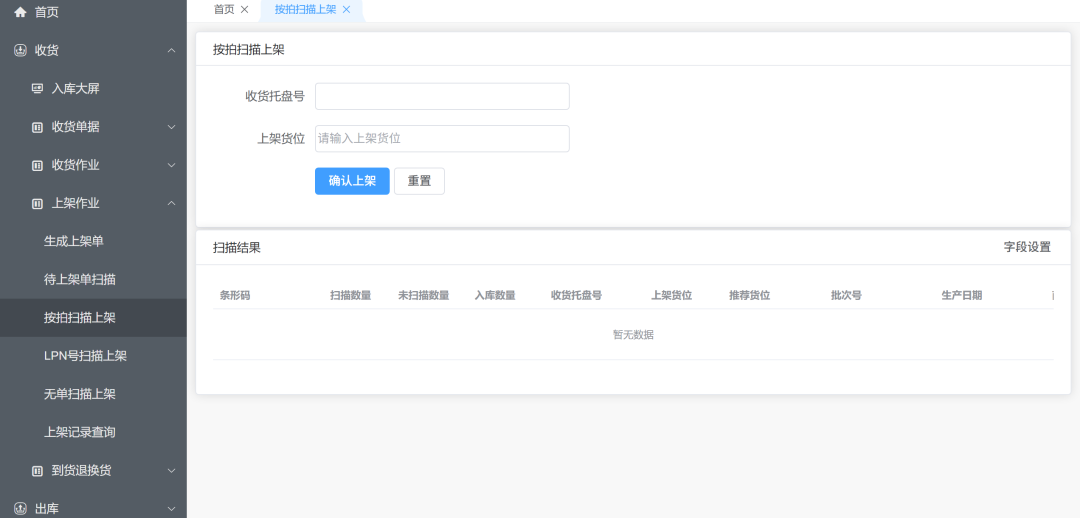Image resolution: width=1080 pixels, height=518 pixels.
Task: Open 上架记录查询 menu item
Action: coord(80,432)
